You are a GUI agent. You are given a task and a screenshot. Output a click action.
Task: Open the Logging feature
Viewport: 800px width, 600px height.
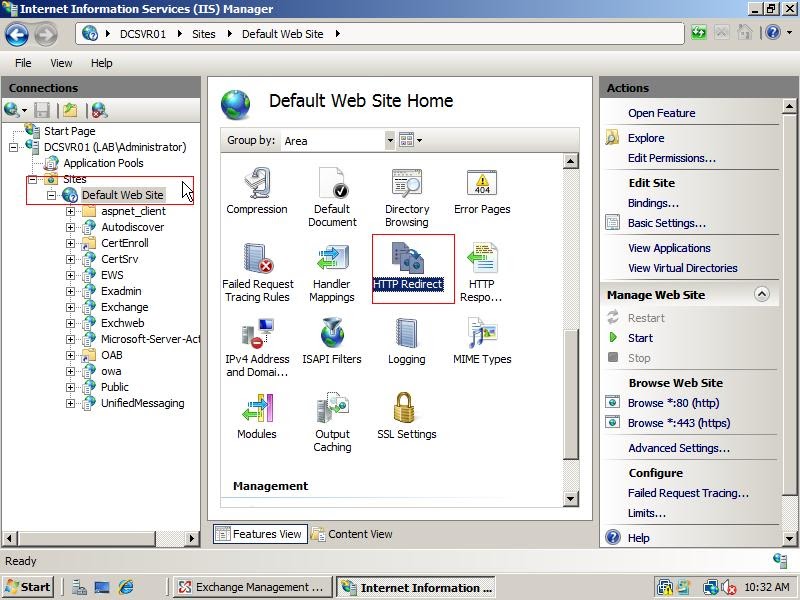(406, 337)
